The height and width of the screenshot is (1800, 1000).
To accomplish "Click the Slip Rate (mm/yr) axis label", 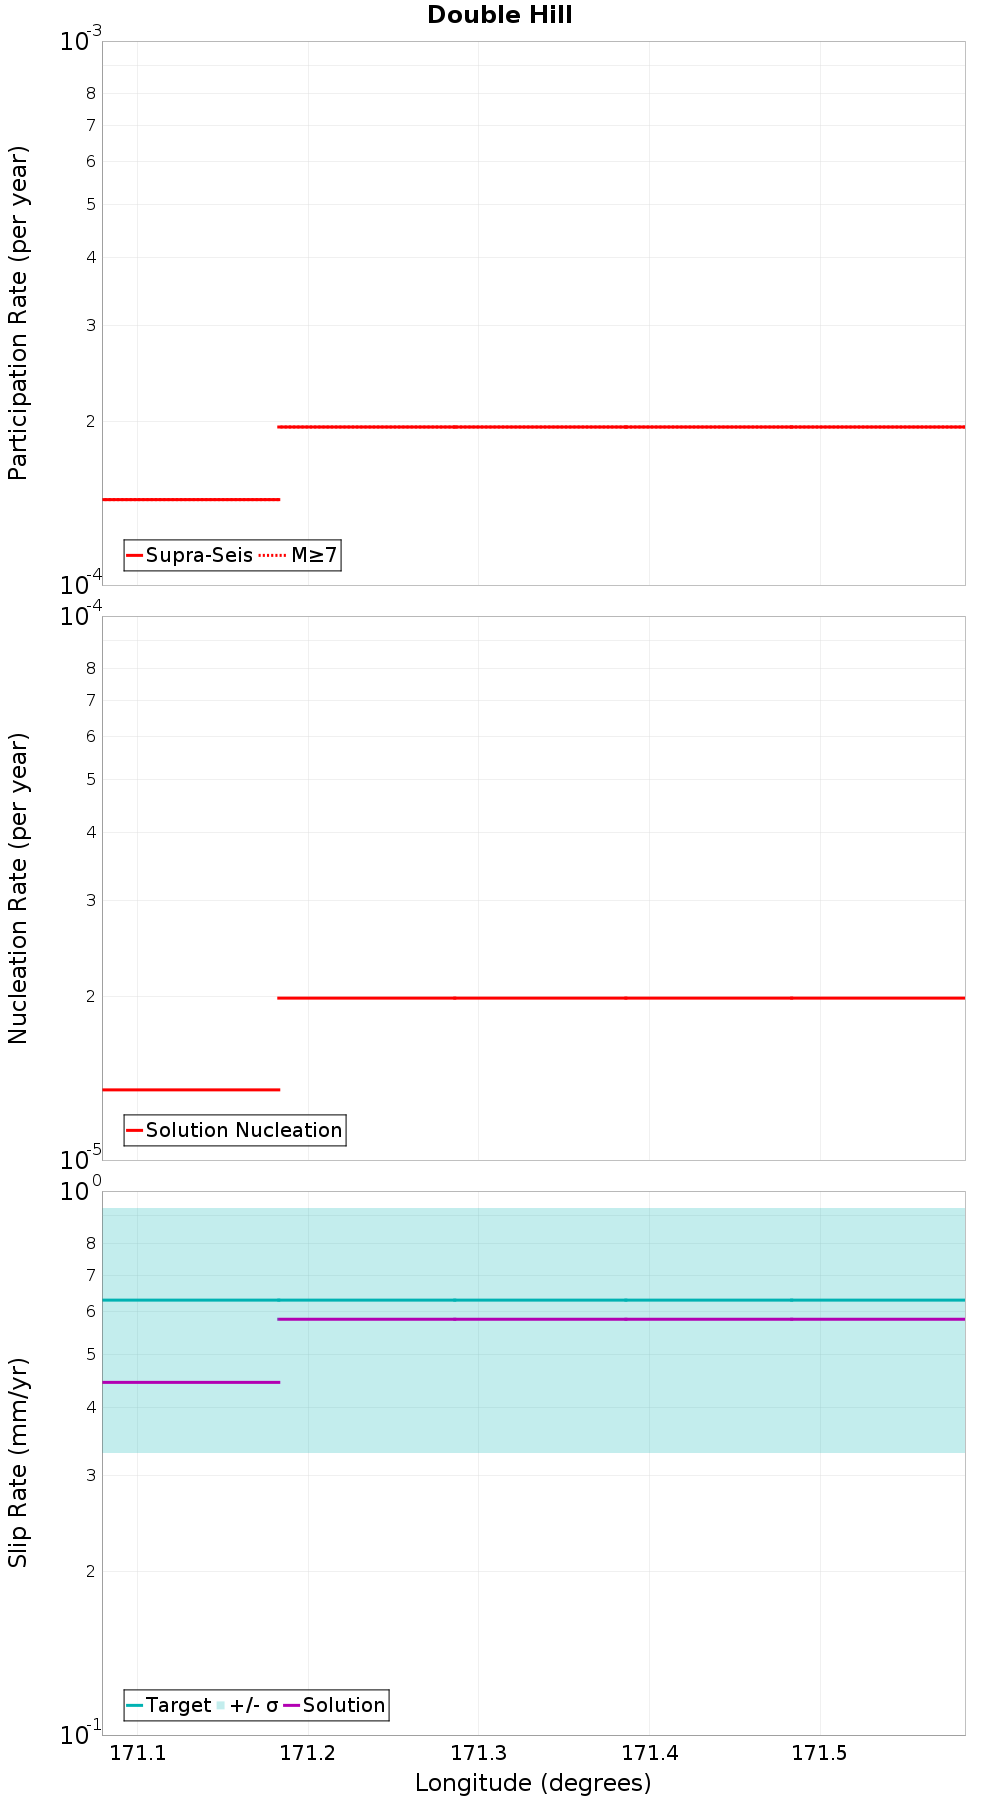I will (x=18, y=1462).
